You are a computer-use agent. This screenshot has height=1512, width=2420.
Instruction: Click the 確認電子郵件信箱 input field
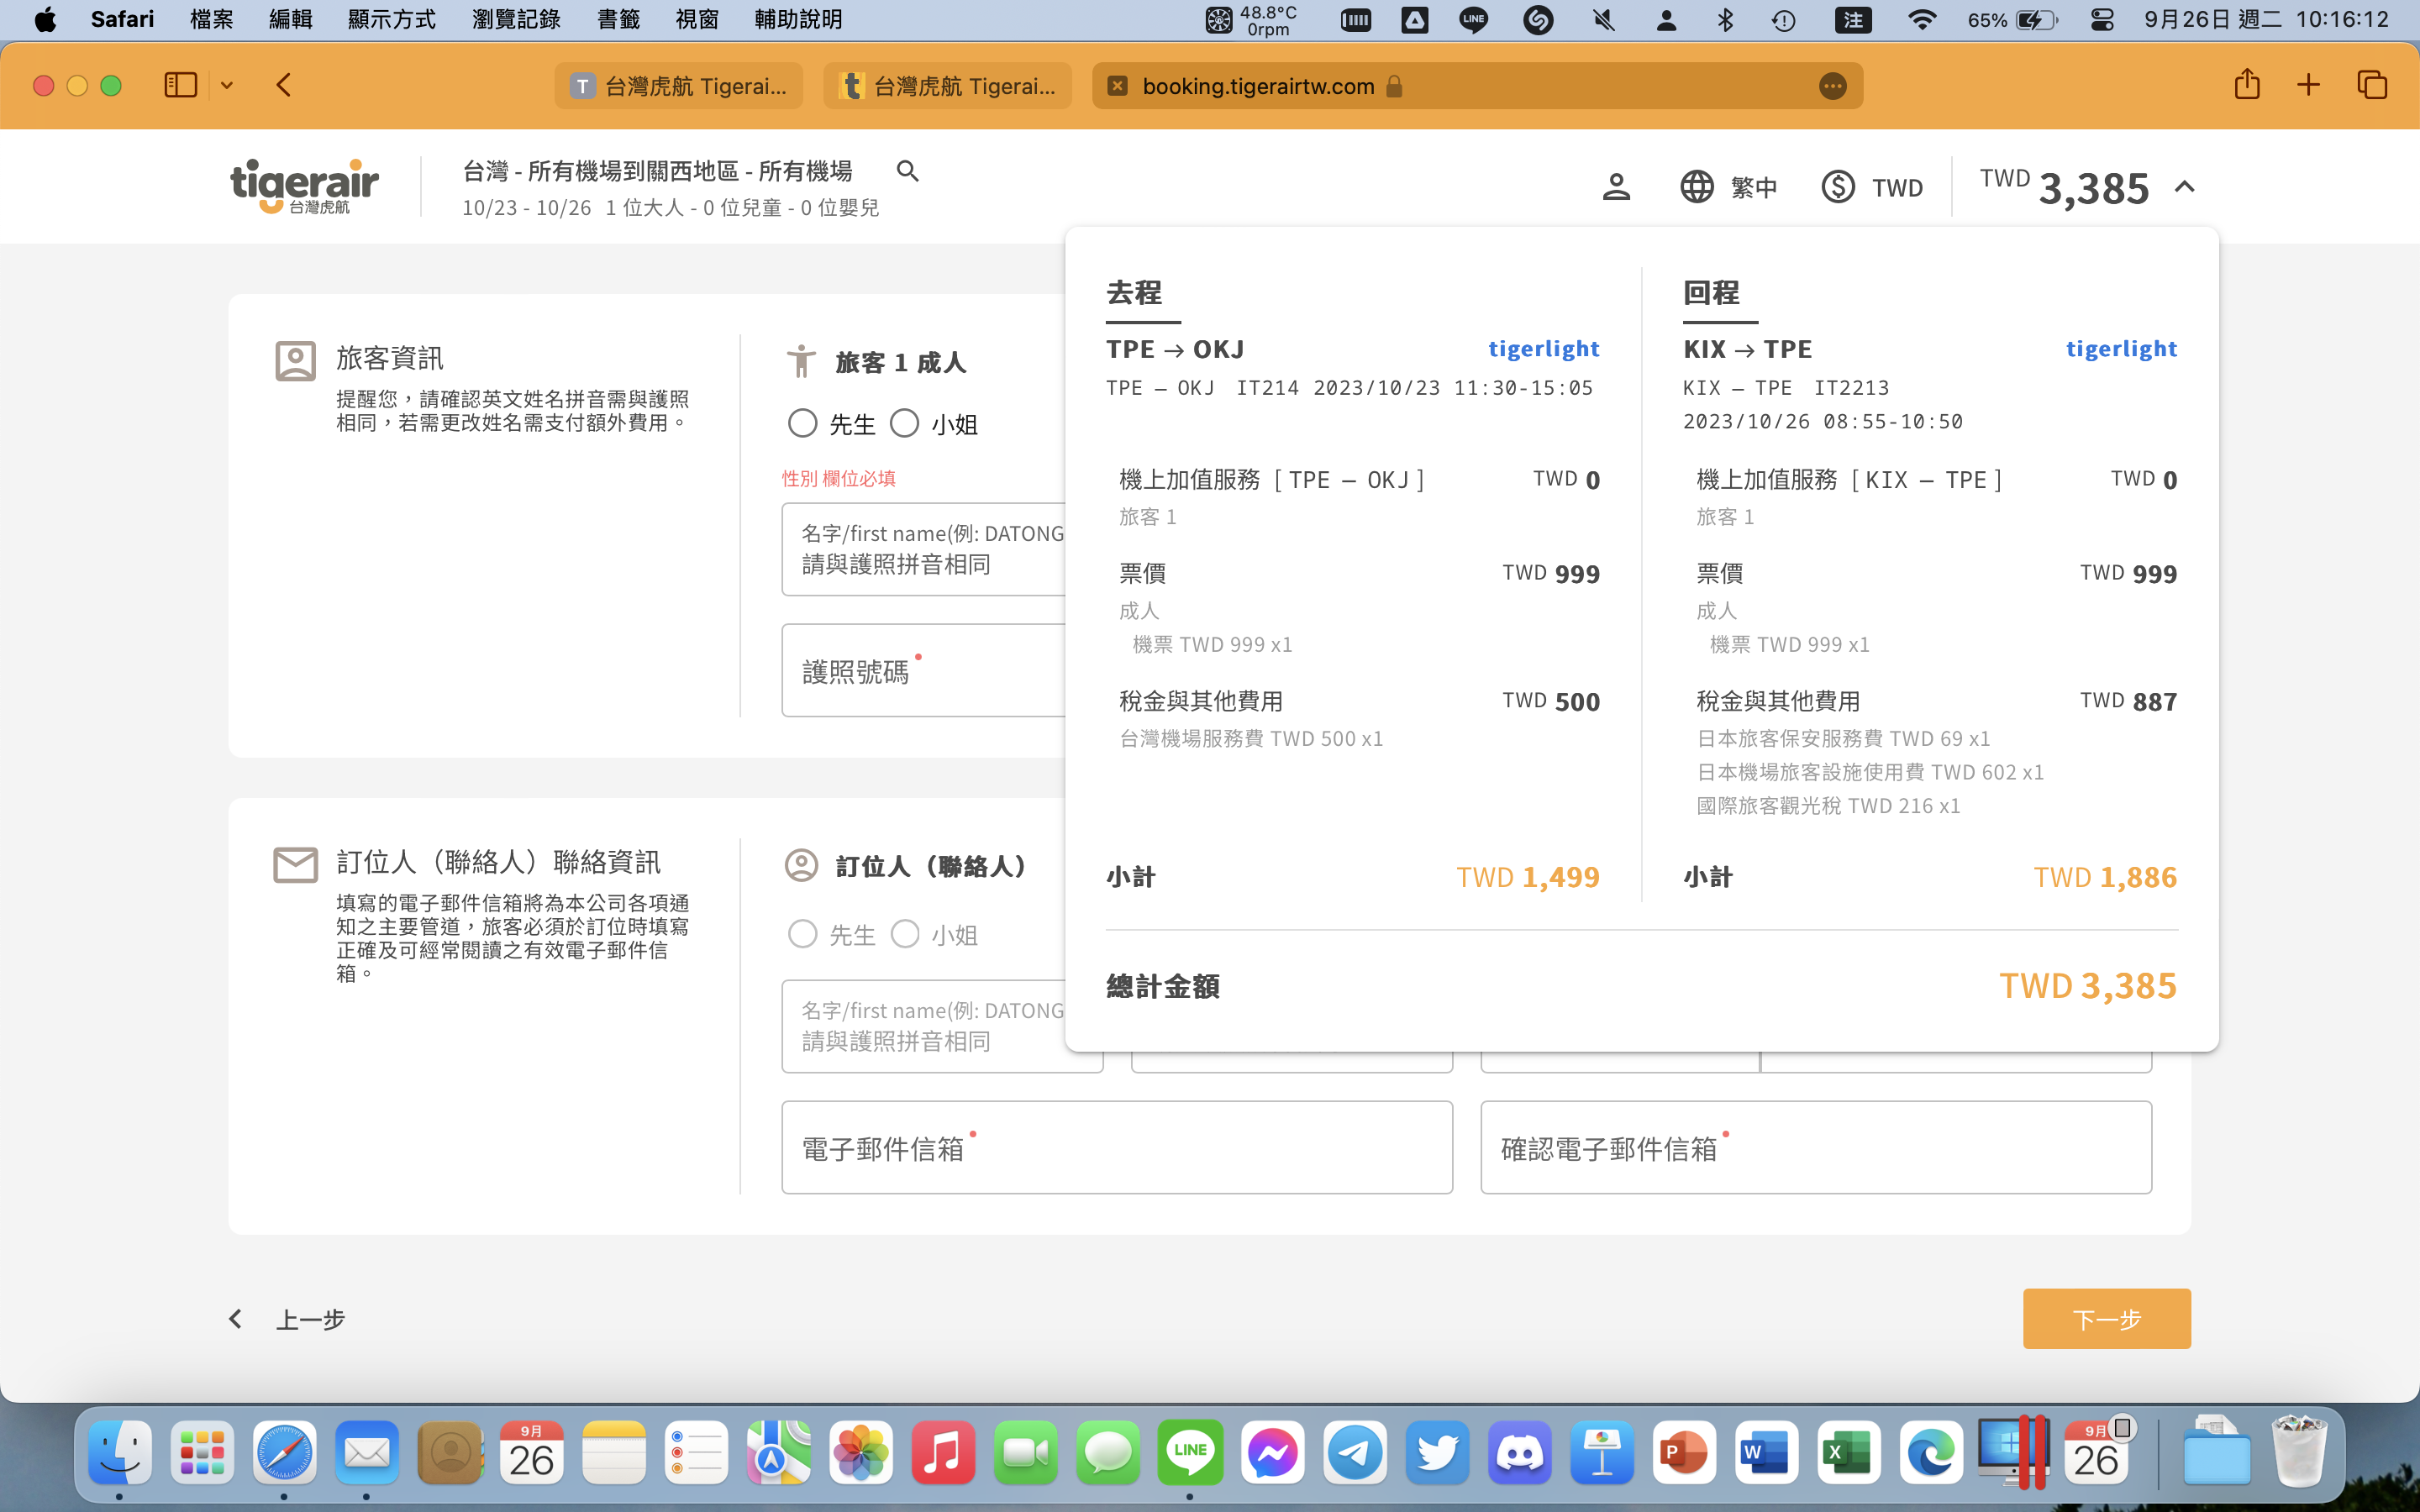click(1816, 1147)
